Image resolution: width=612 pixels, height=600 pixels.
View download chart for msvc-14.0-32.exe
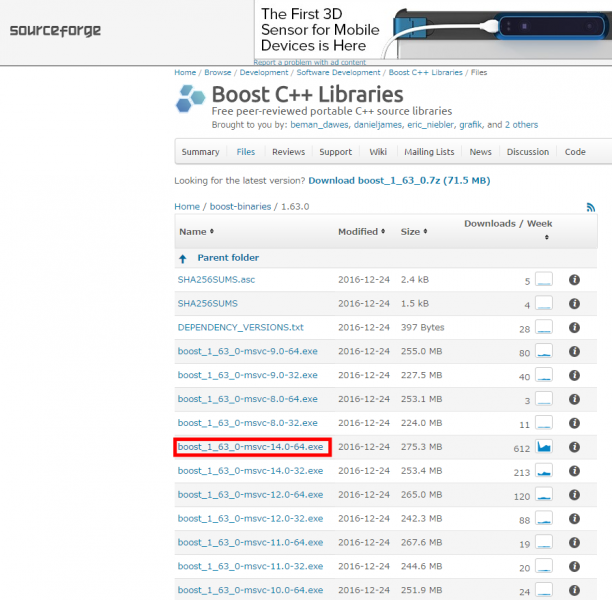(544, 471)
